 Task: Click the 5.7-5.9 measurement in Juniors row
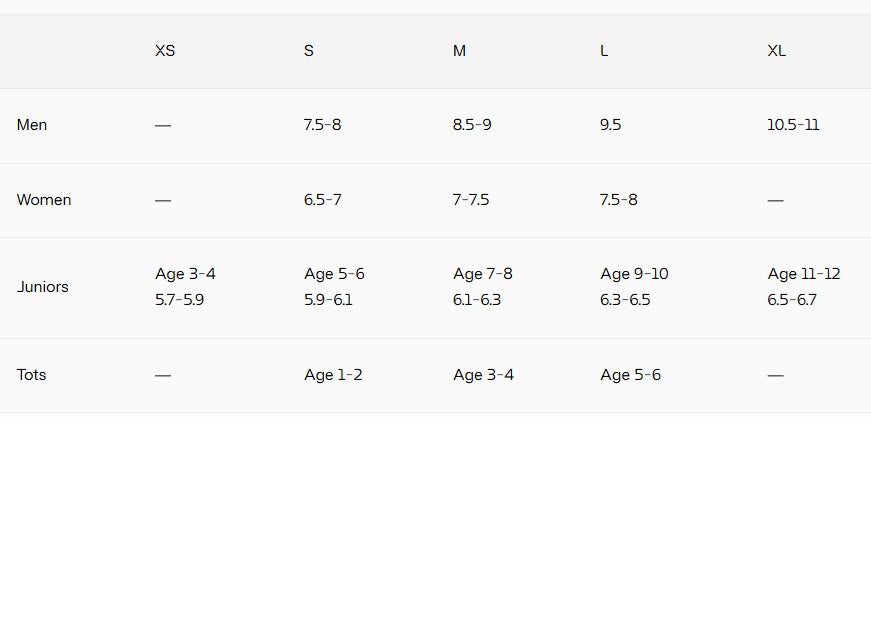(180, 300)
